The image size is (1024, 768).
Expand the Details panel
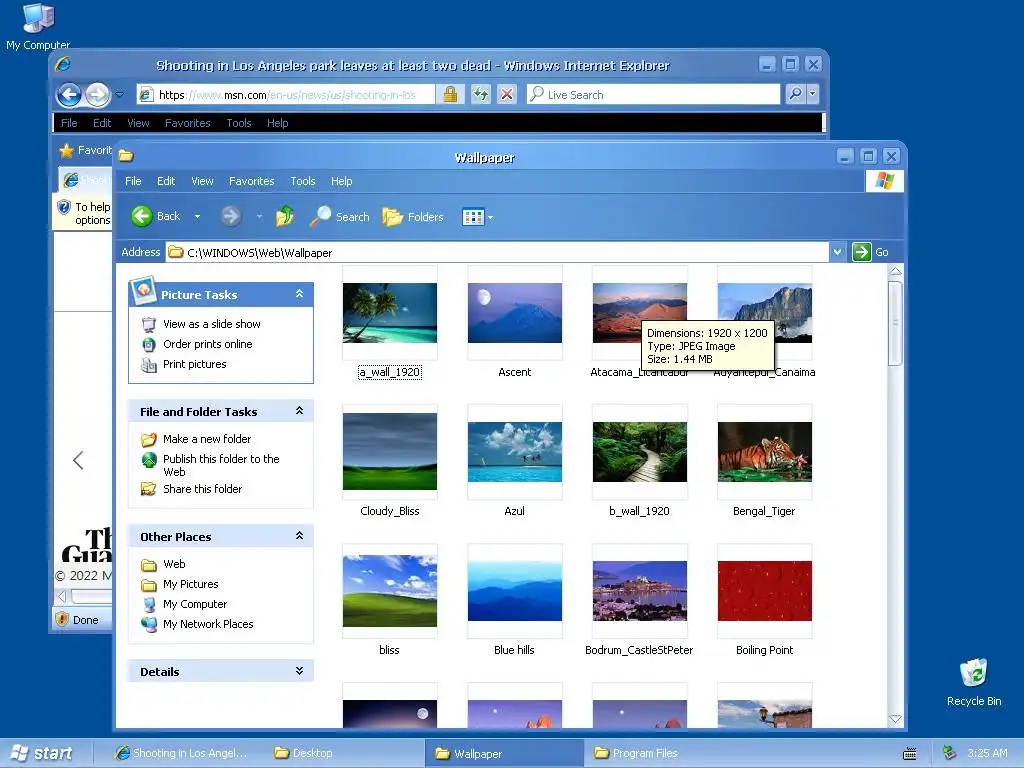[299, 671]
